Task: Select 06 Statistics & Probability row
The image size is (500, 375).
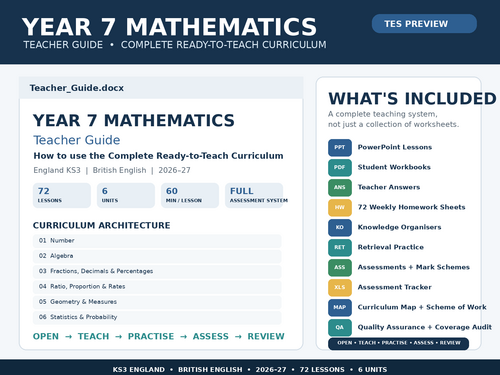Action: pos(157,317)
